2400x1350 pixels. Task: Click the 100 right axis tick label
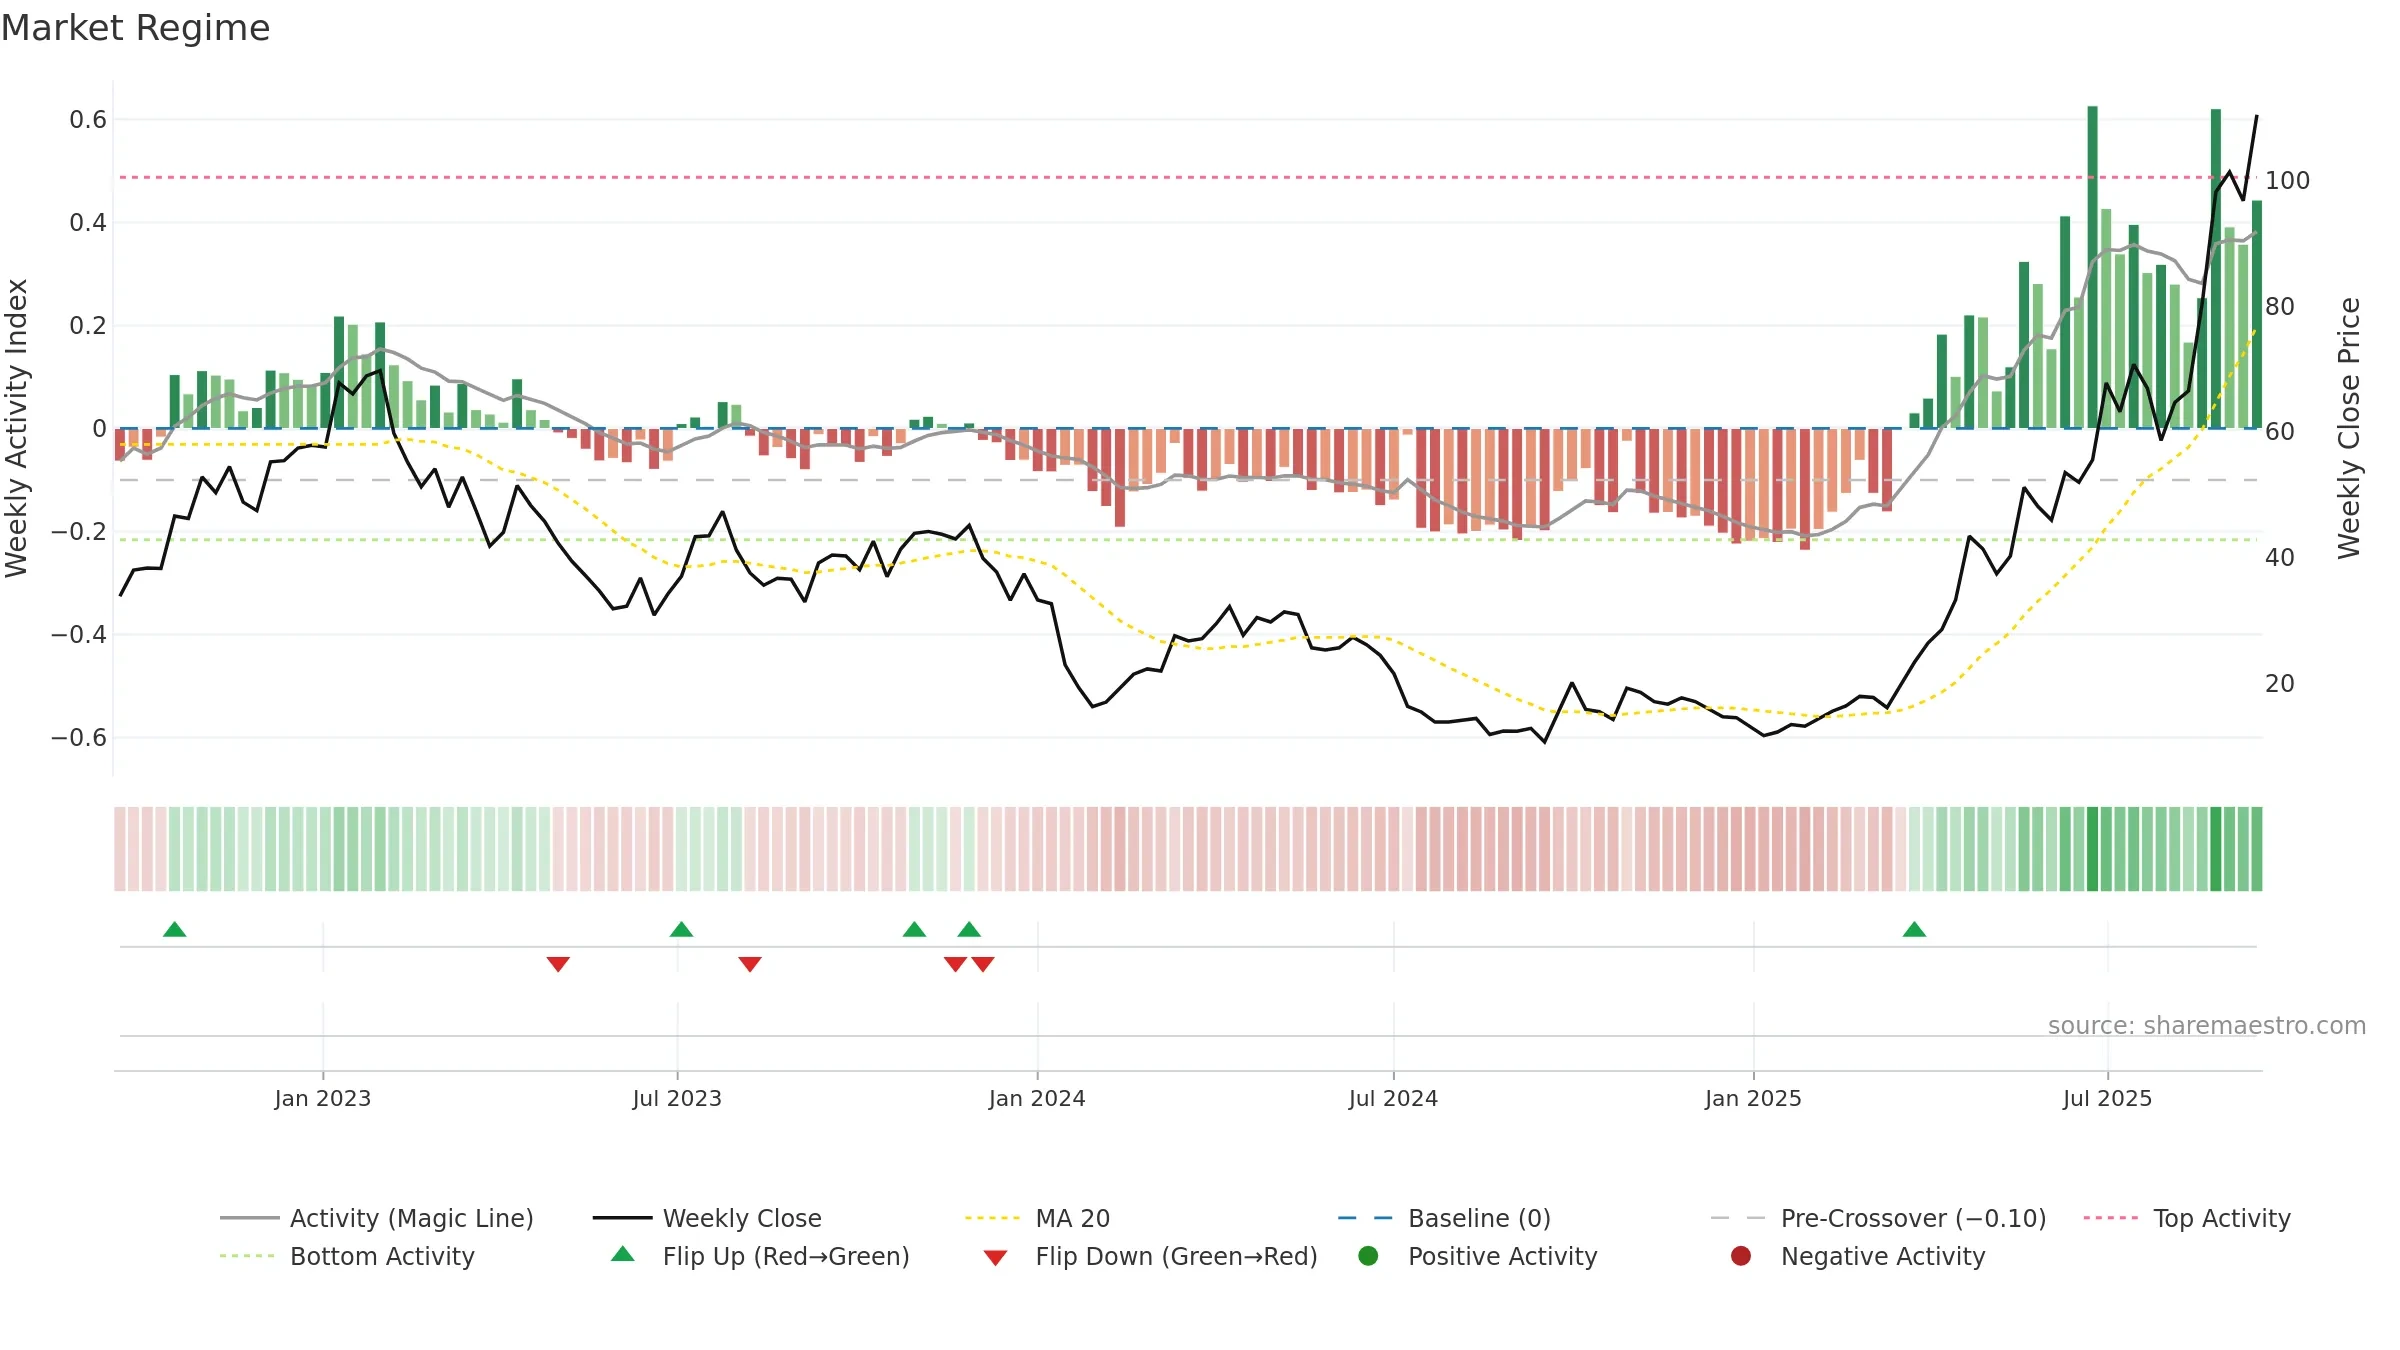2287,181
